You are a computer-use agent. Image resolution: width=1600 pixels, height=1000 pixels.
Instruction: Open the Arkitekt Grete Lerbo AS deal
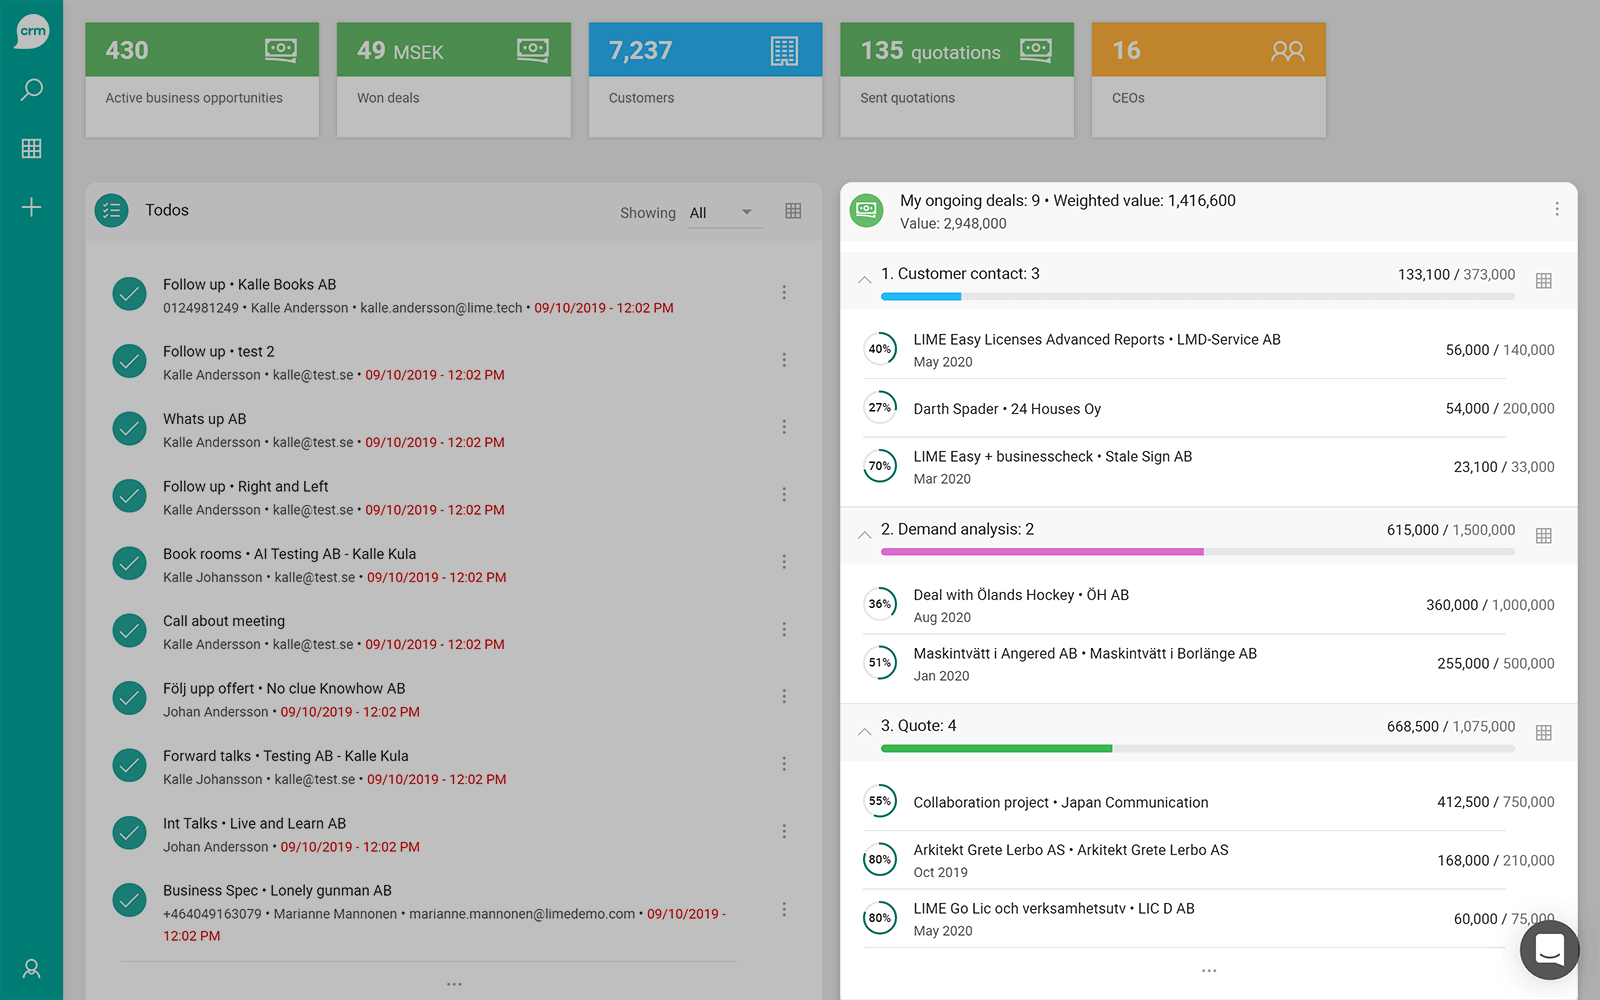1209,860
